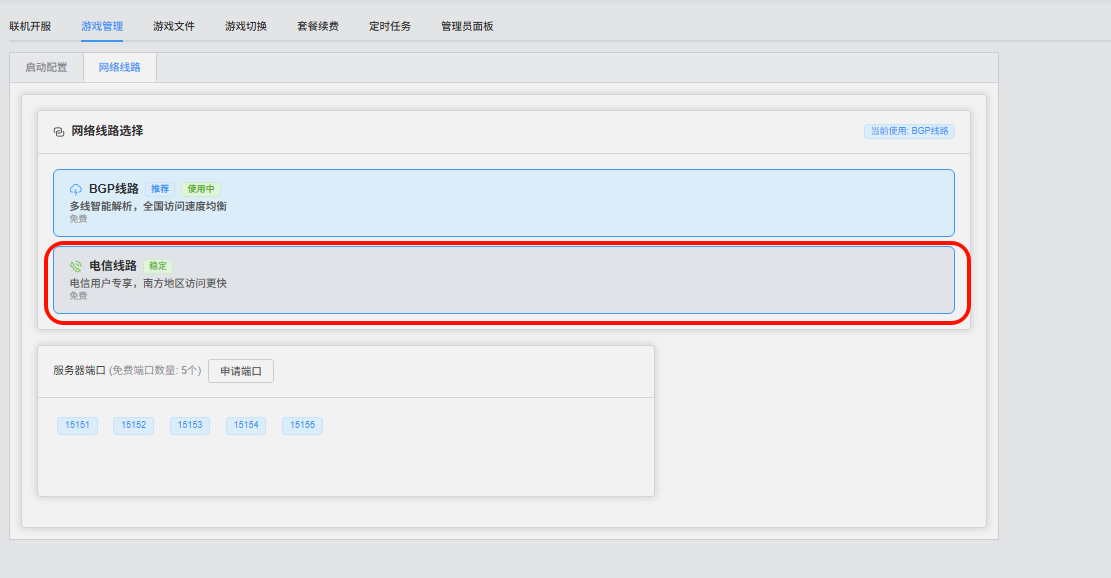Viewport: 1111px width, 578px height.
Task: Click the port tag 15151
Action: click(x=77, y=426)
